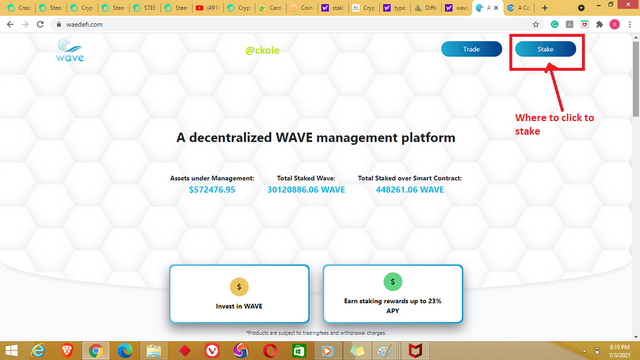Open the Chrome profile avatar
The image size is (640, 360).
[614, 24]
